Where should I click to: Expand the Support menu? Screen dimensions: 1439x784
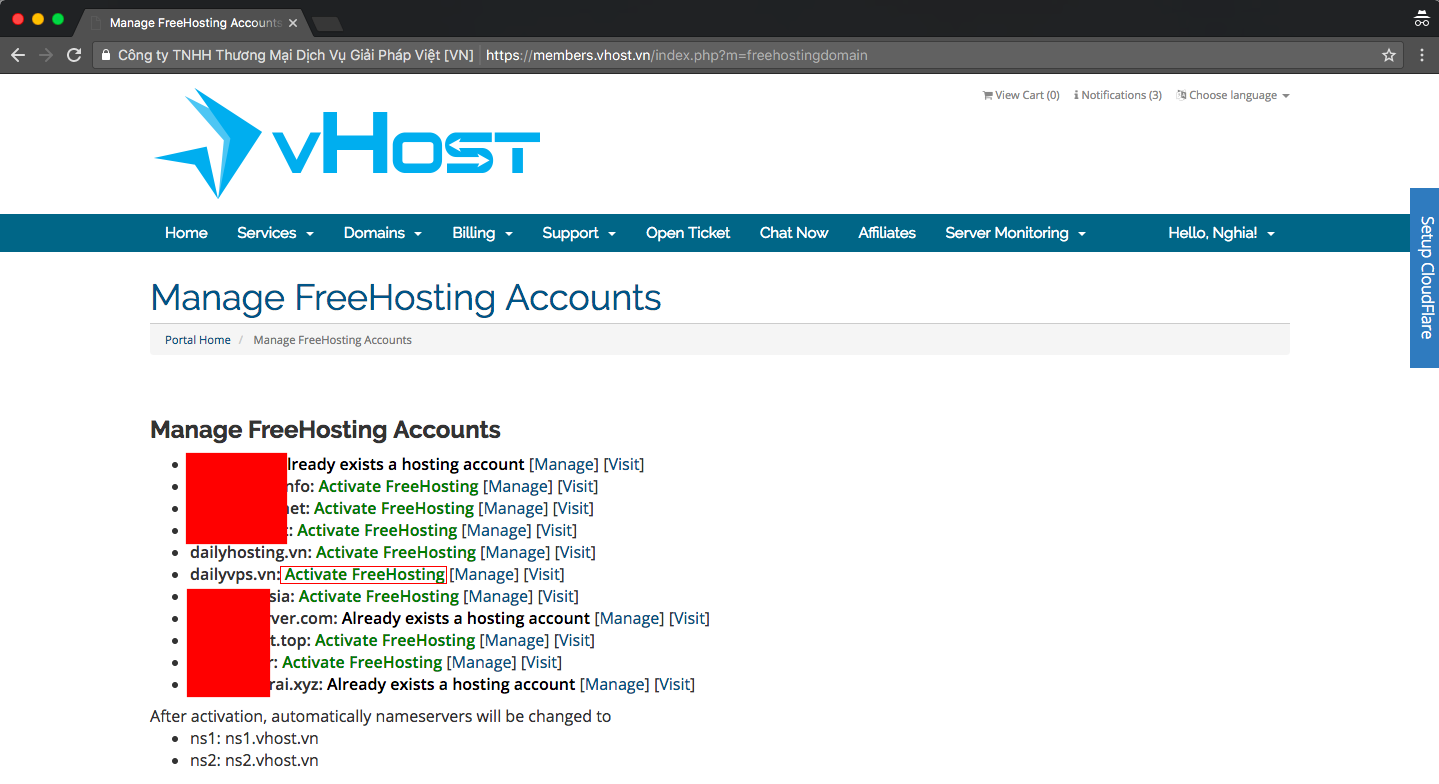tap(579, 233)
